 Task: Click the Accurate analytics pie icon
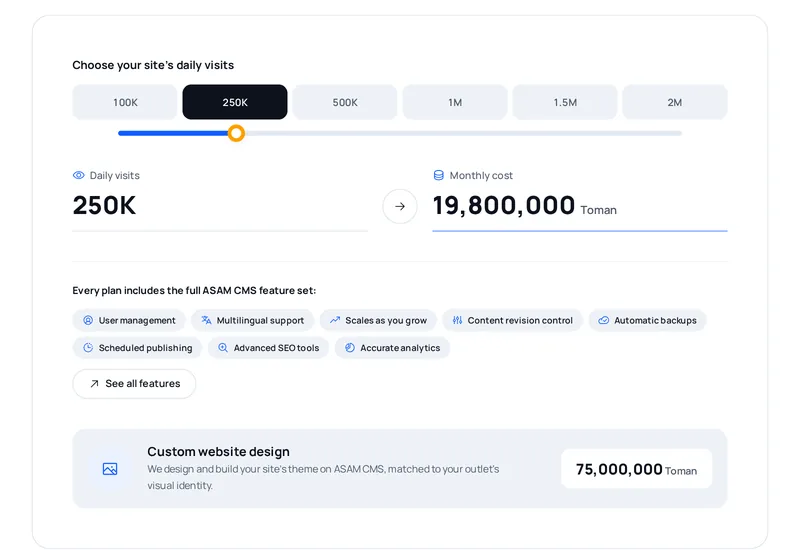point(349,347)
